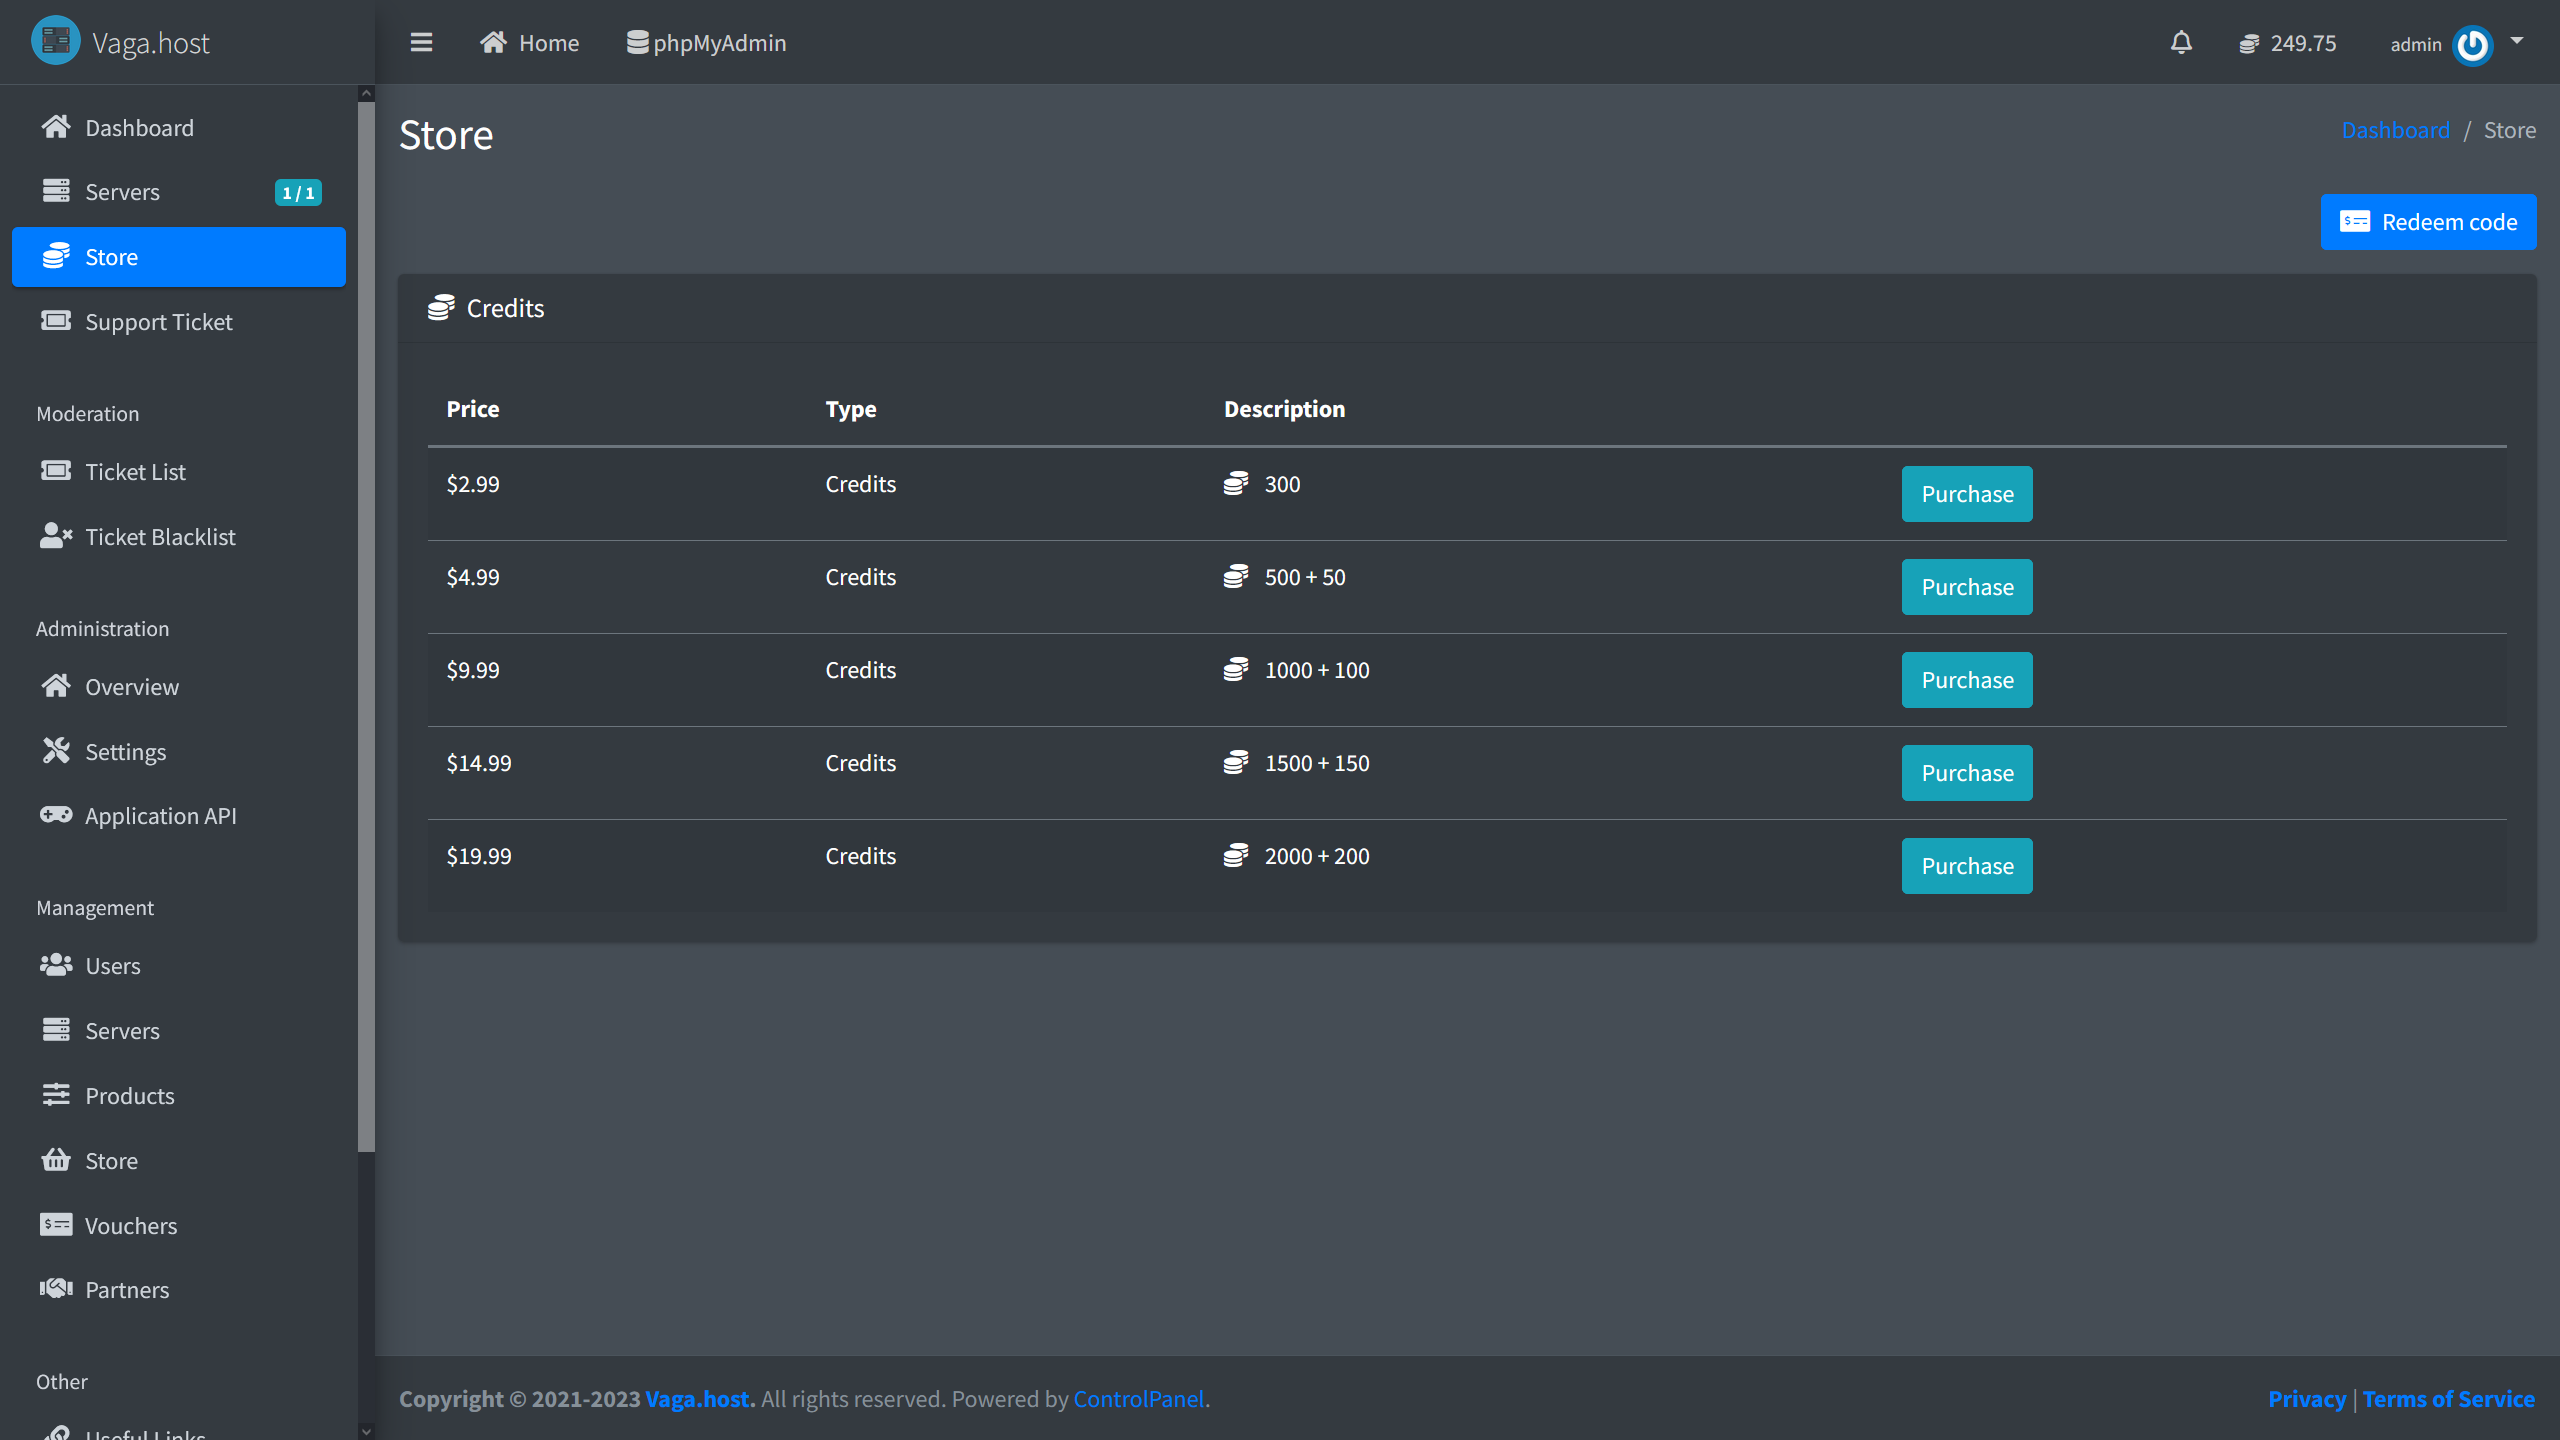Click the Vaga.host logo icon

tap(56, 41)
